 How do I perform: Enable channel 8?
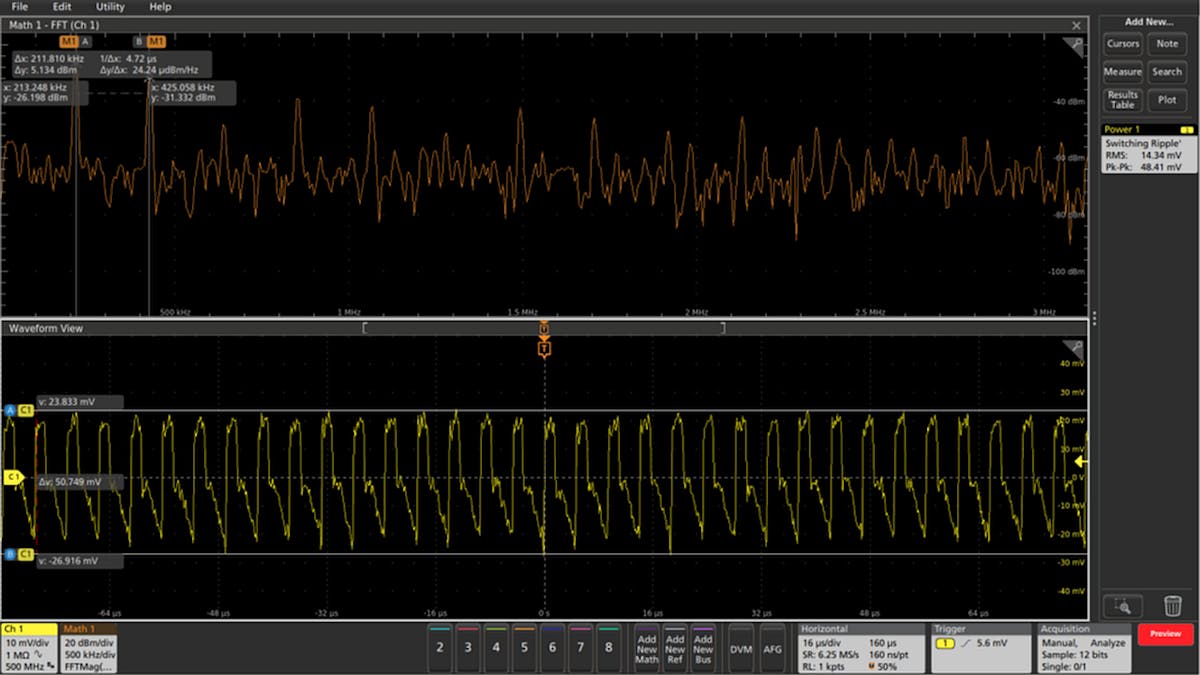[x=608, y=647]
